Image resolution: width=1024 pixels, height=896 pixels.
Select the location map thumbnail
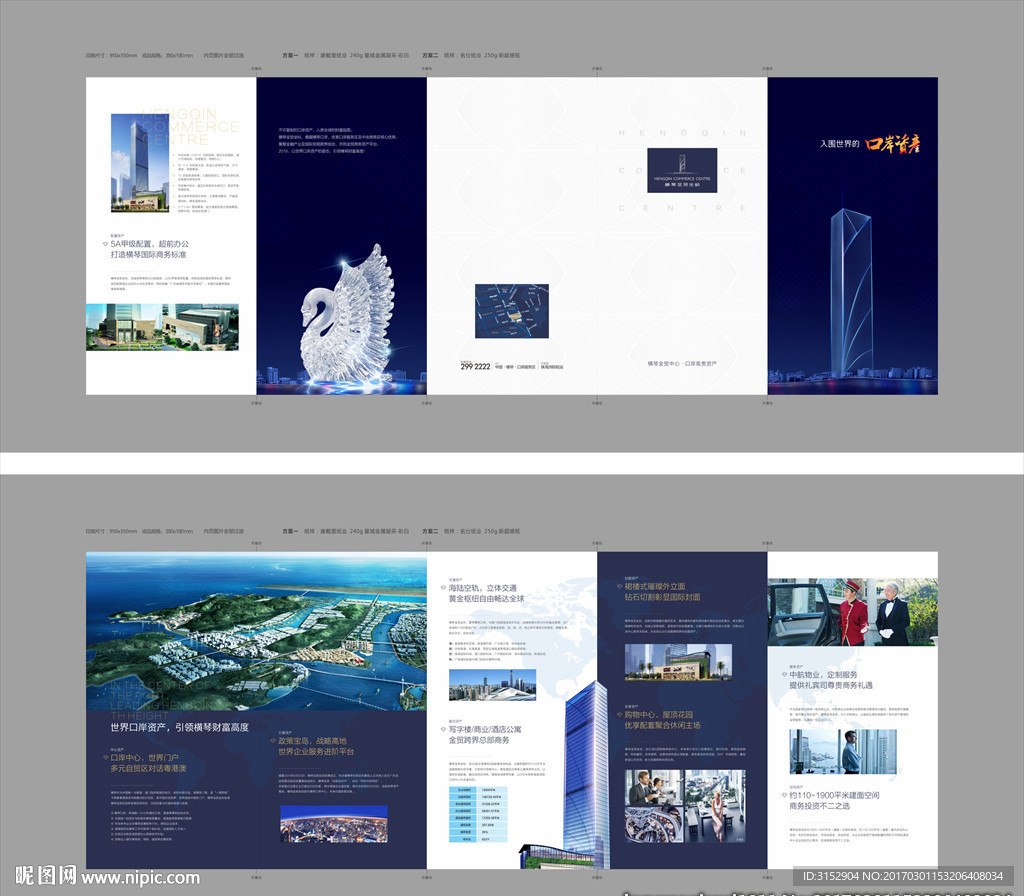[511, 311]
